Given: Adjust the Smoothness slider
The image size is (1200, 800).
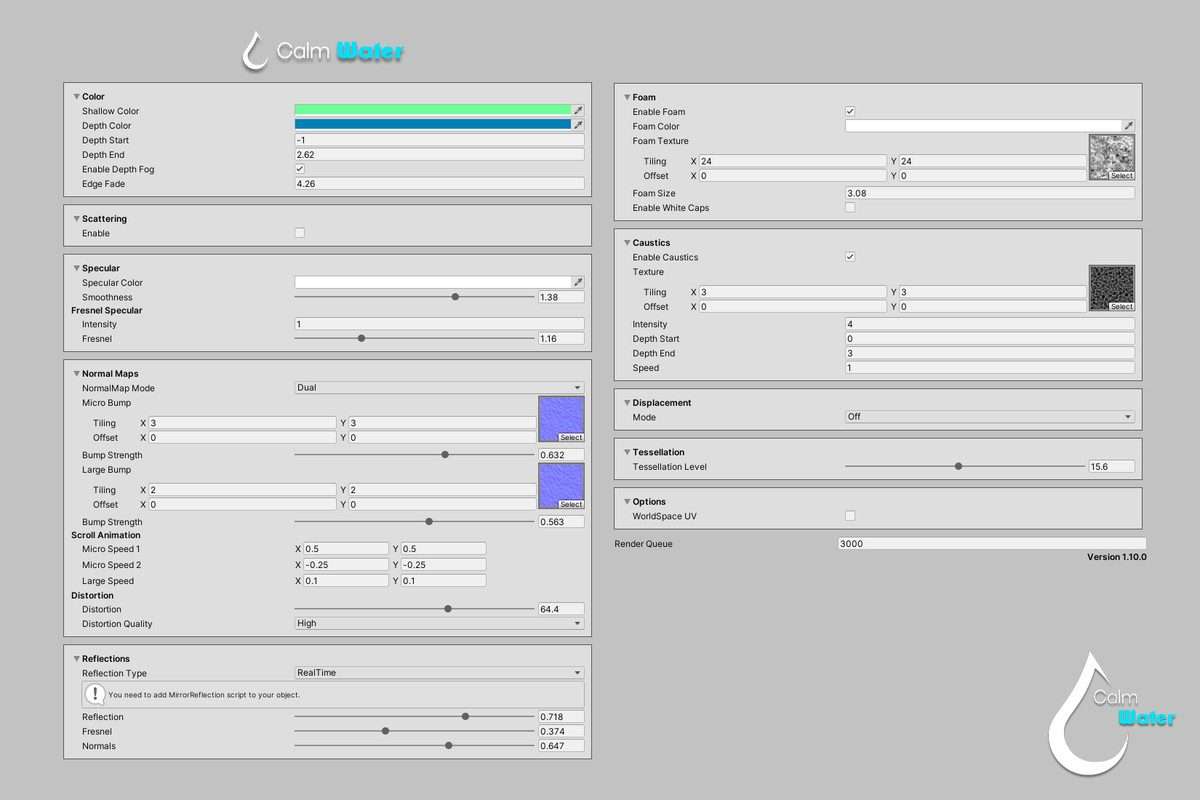Looking at the screenshot, I should click(x=414, y=297).
